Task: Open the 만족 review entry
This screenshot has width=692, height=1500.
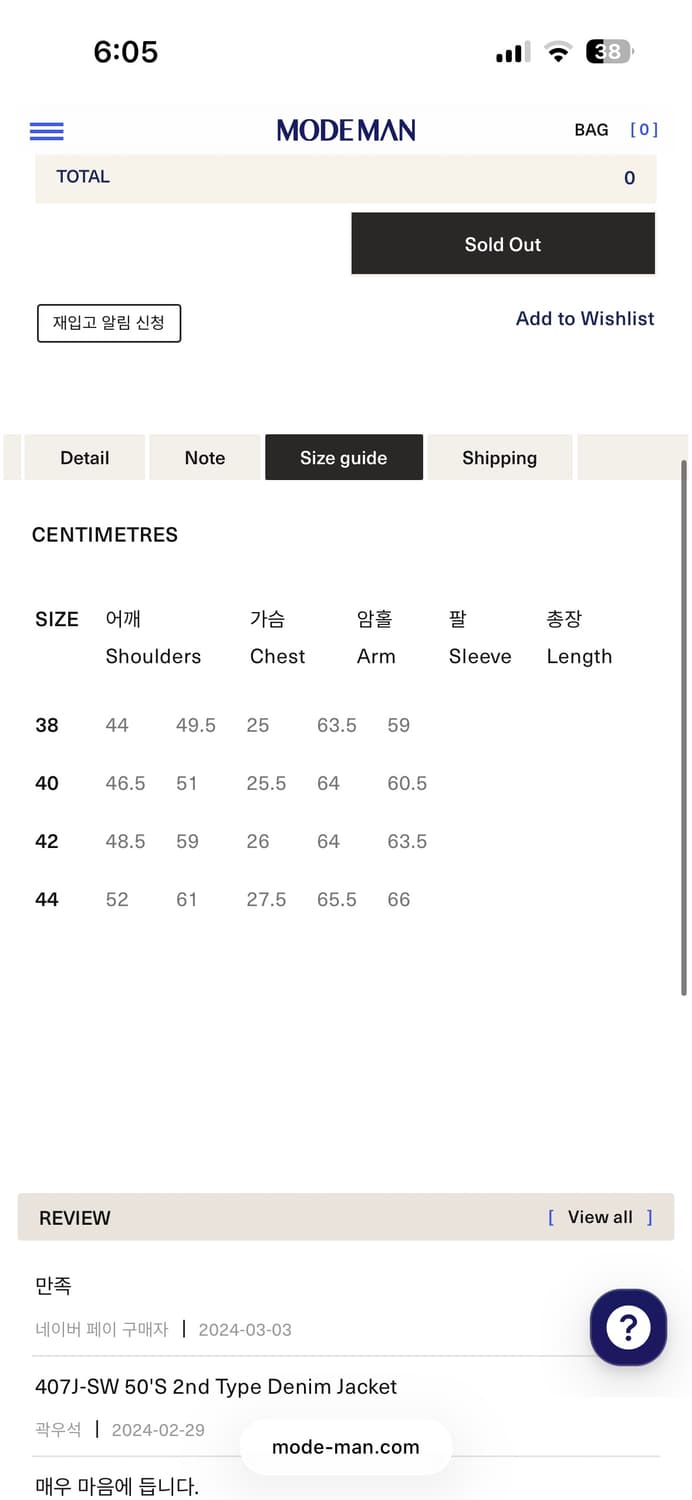Action: coord(54,1286)
